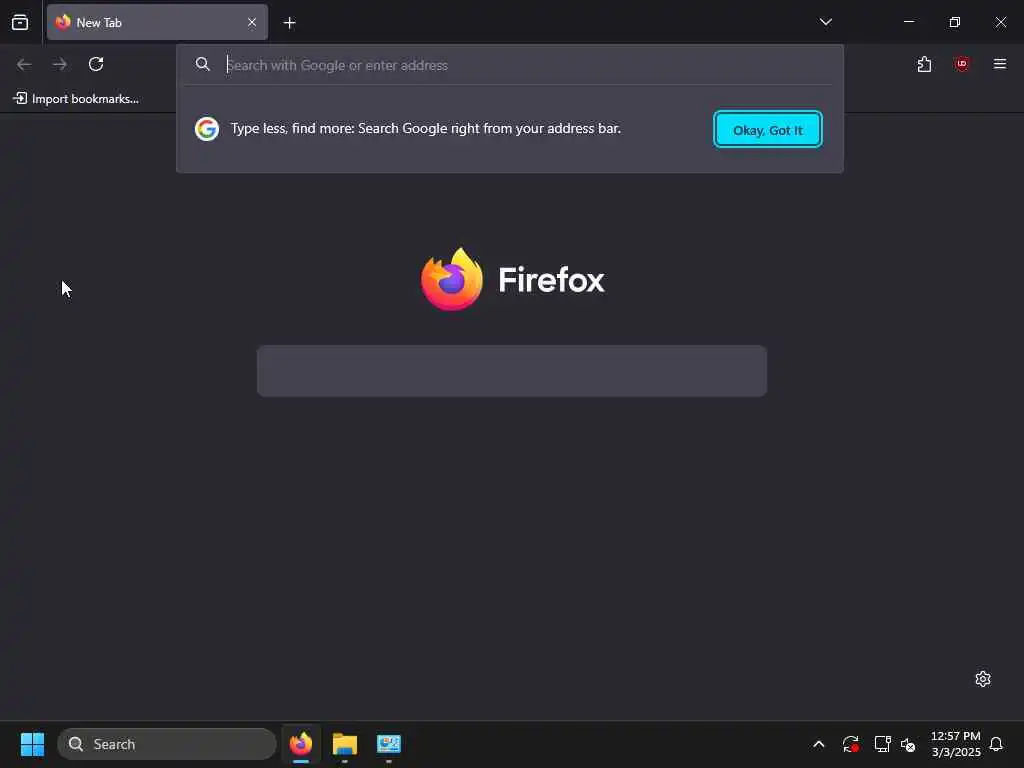Minimize the Firefox window

click(x=908, y=22)
